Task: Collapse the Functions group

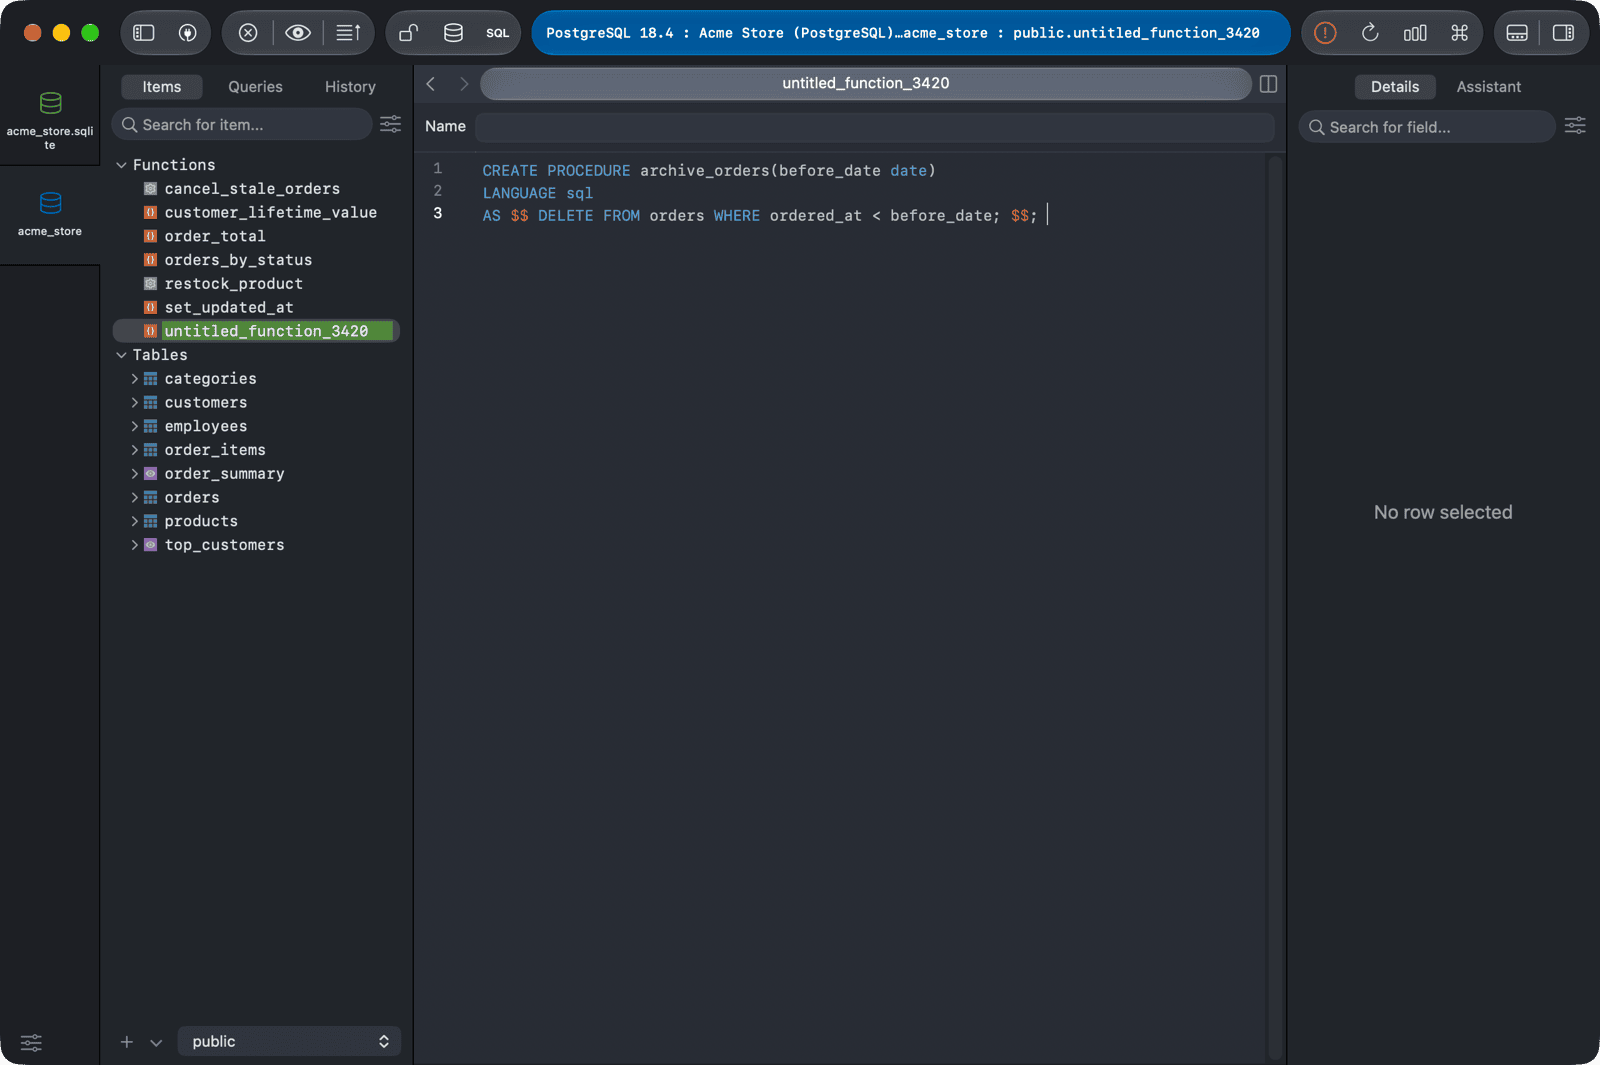Action: [x=121, y=165]
